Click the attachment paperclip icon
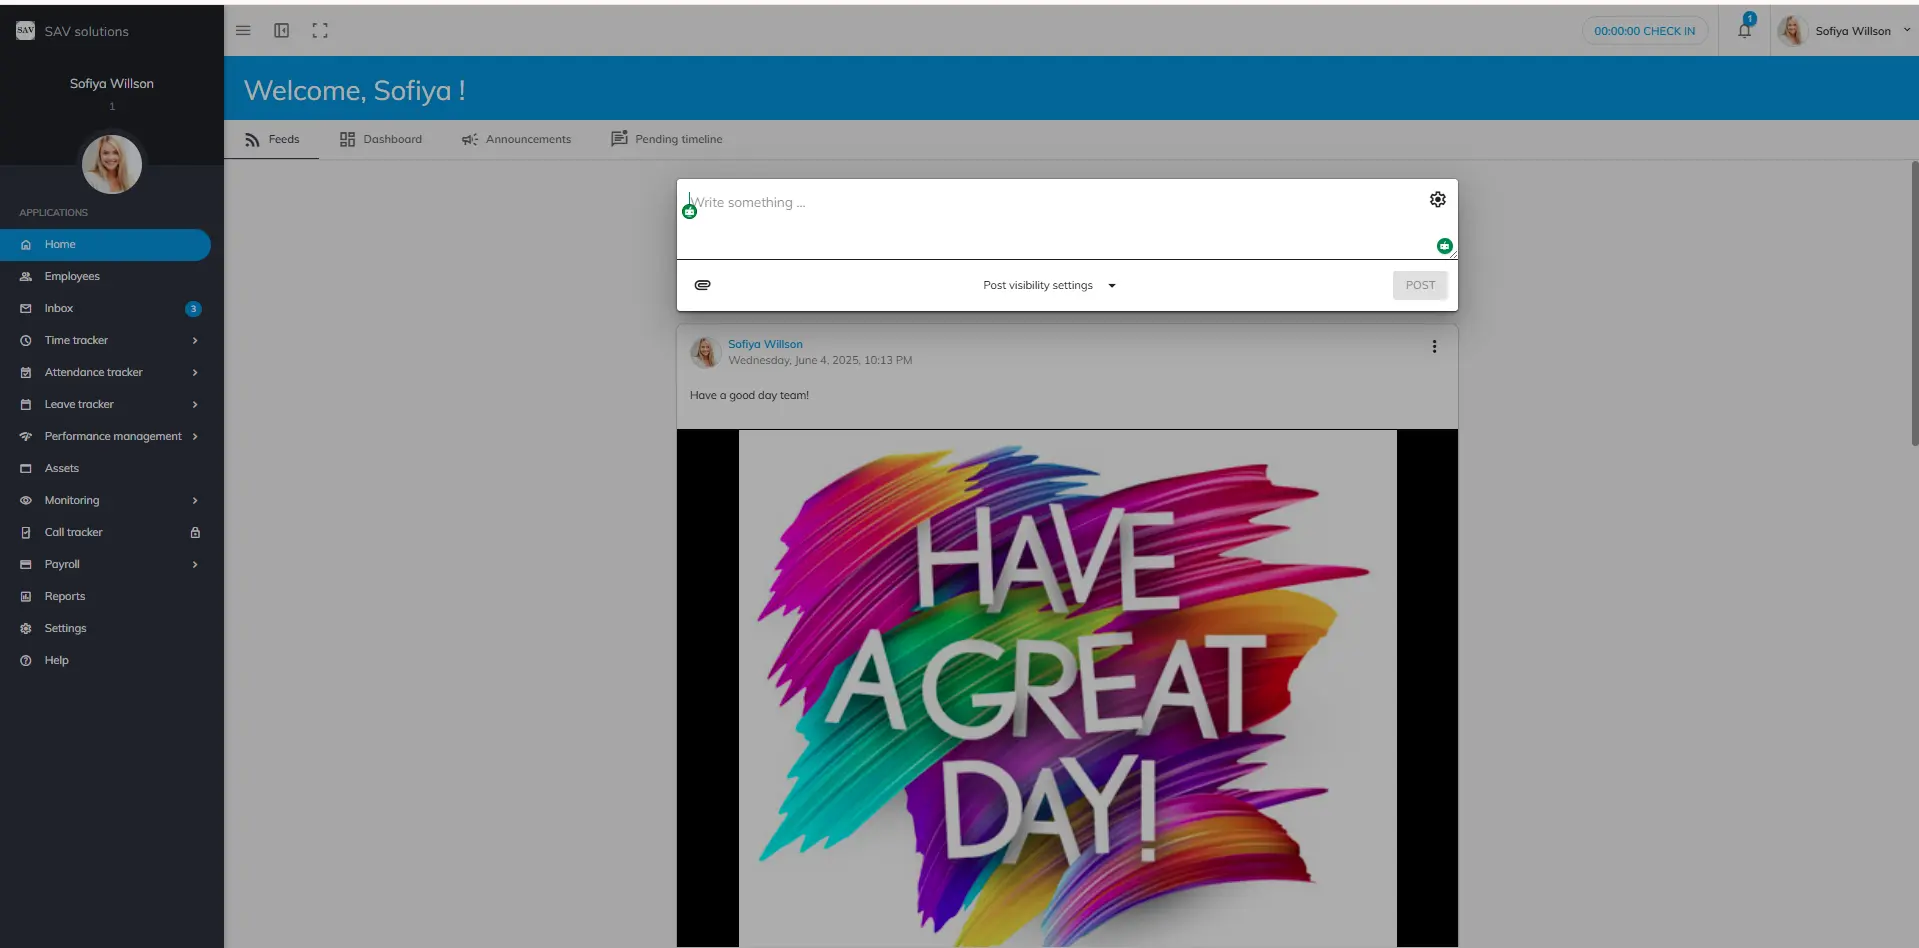The image size is (1919, 948). point(703,285)
